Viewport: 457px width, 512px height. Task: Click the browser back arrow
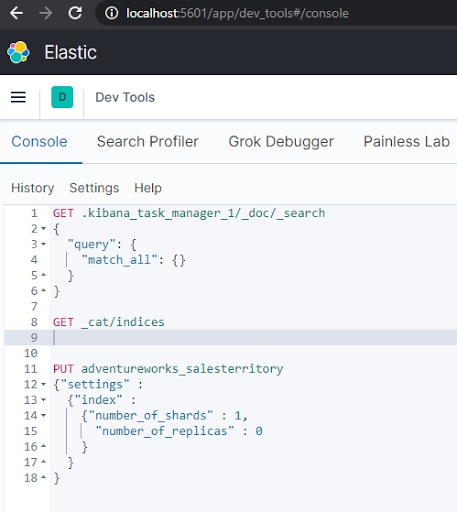(16, 13)
